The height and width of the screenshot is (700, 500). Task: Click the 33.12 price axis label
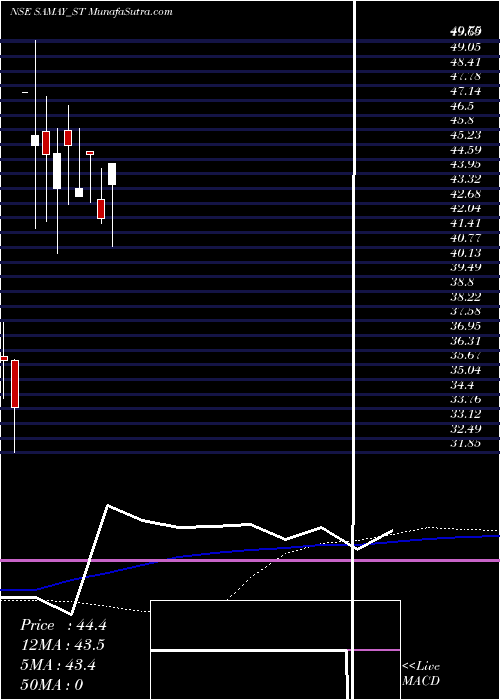coord(466,414)
